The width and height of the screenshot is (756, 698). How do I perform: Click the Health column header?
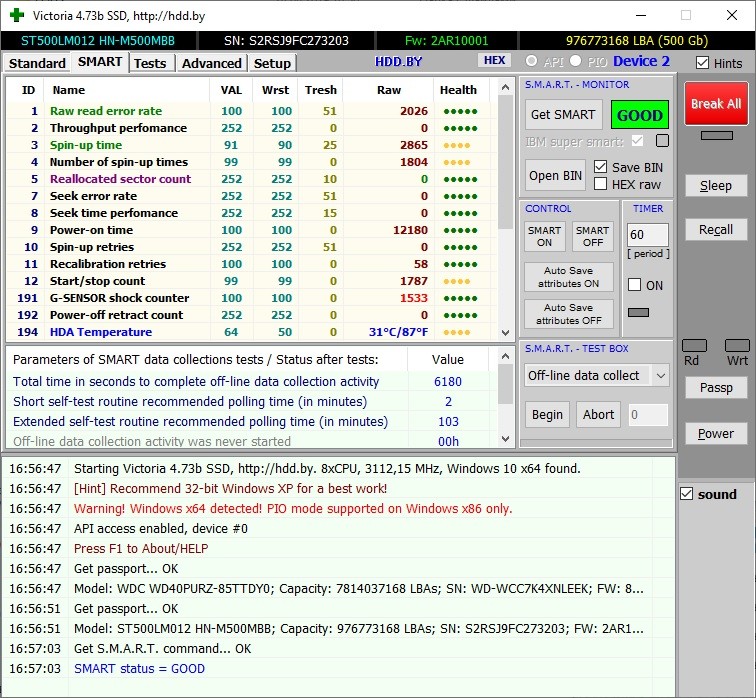(458, 90)
